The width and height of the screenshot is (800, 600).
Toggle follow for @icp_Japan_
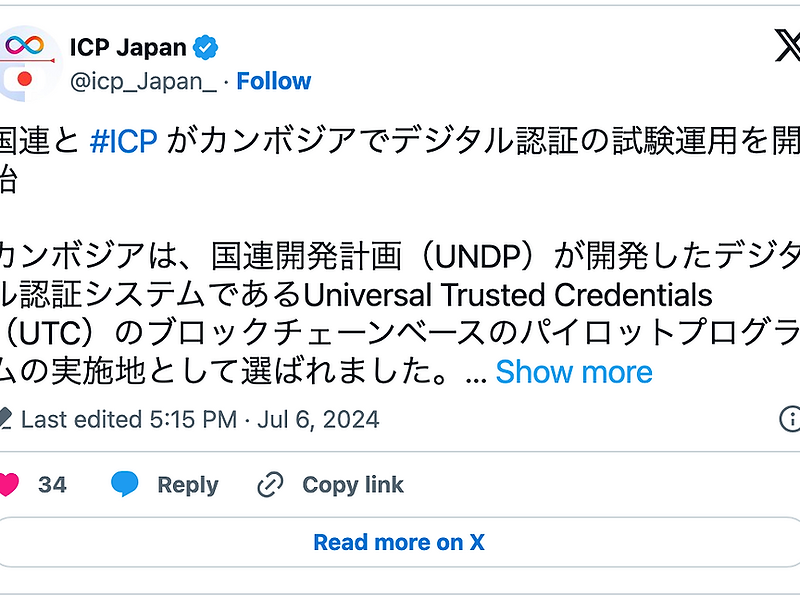[x=274, y=81]
